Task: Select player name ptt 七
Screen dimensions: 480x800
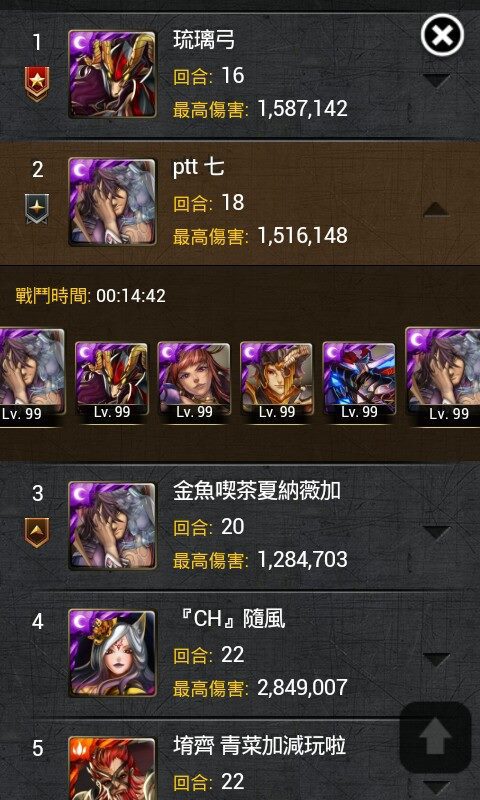Action: tap(198, 168)
